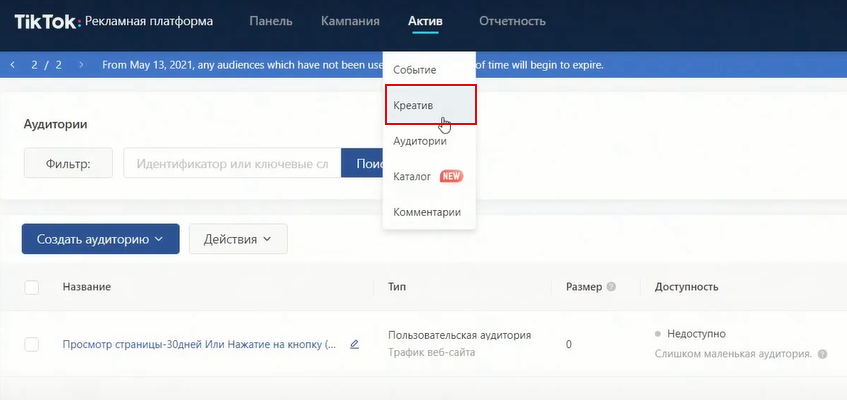The width and height of the screenshot is (847, 400).
Task: Click the Рекламная платформа title text
Action: 149,22
